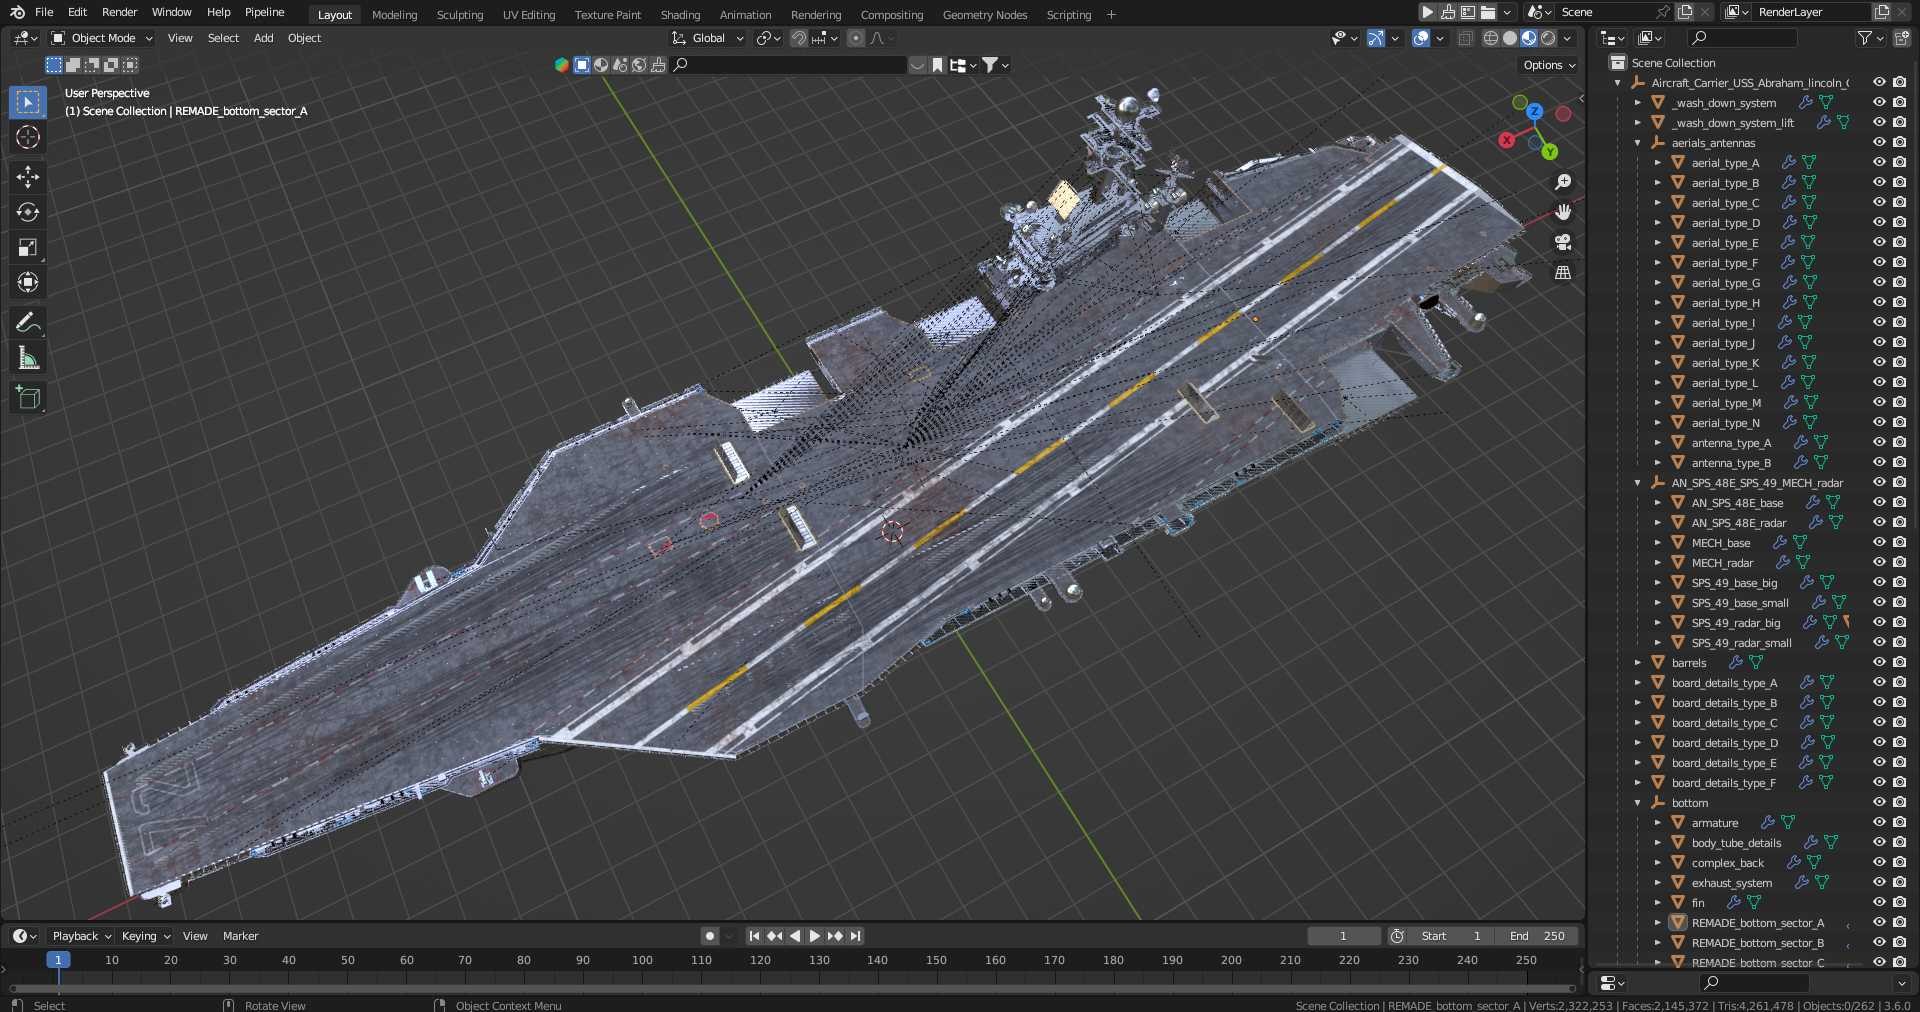
Task: Select the Measure tool
Action: pos(28,357)
